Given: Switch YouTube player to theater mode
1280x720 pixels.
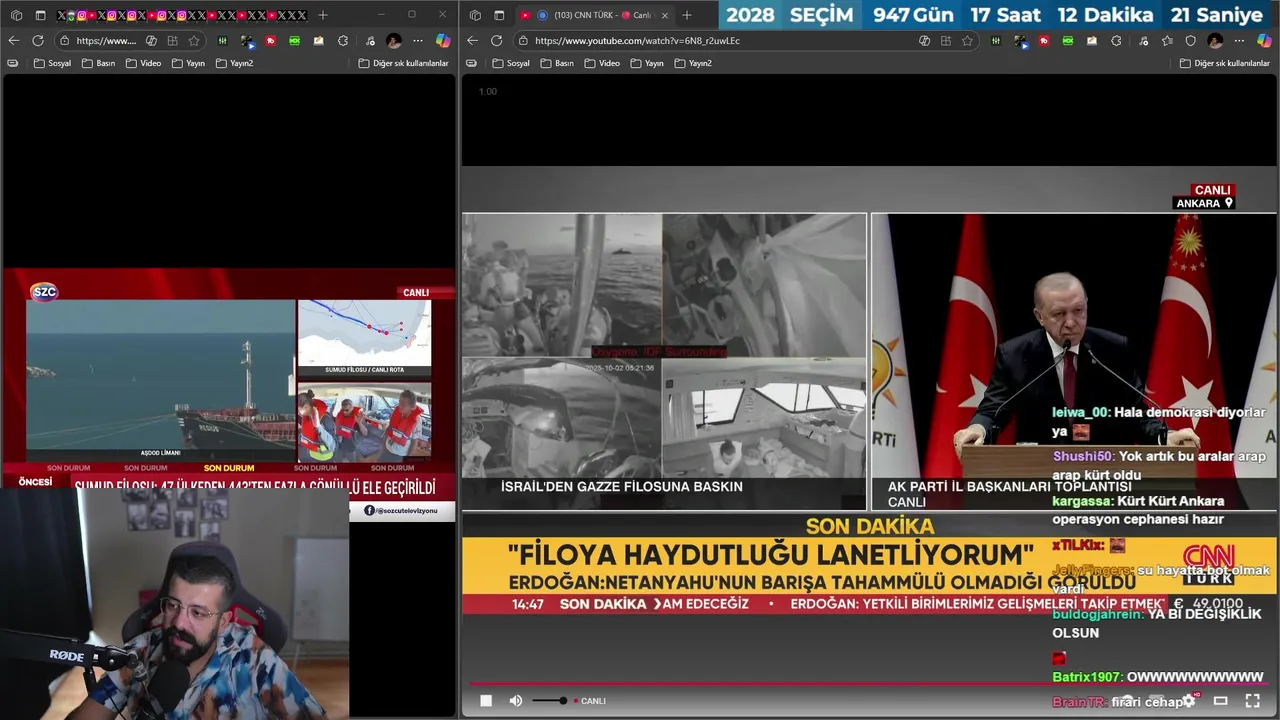Looking at the screenshot, I should [x=1220, y=701].
